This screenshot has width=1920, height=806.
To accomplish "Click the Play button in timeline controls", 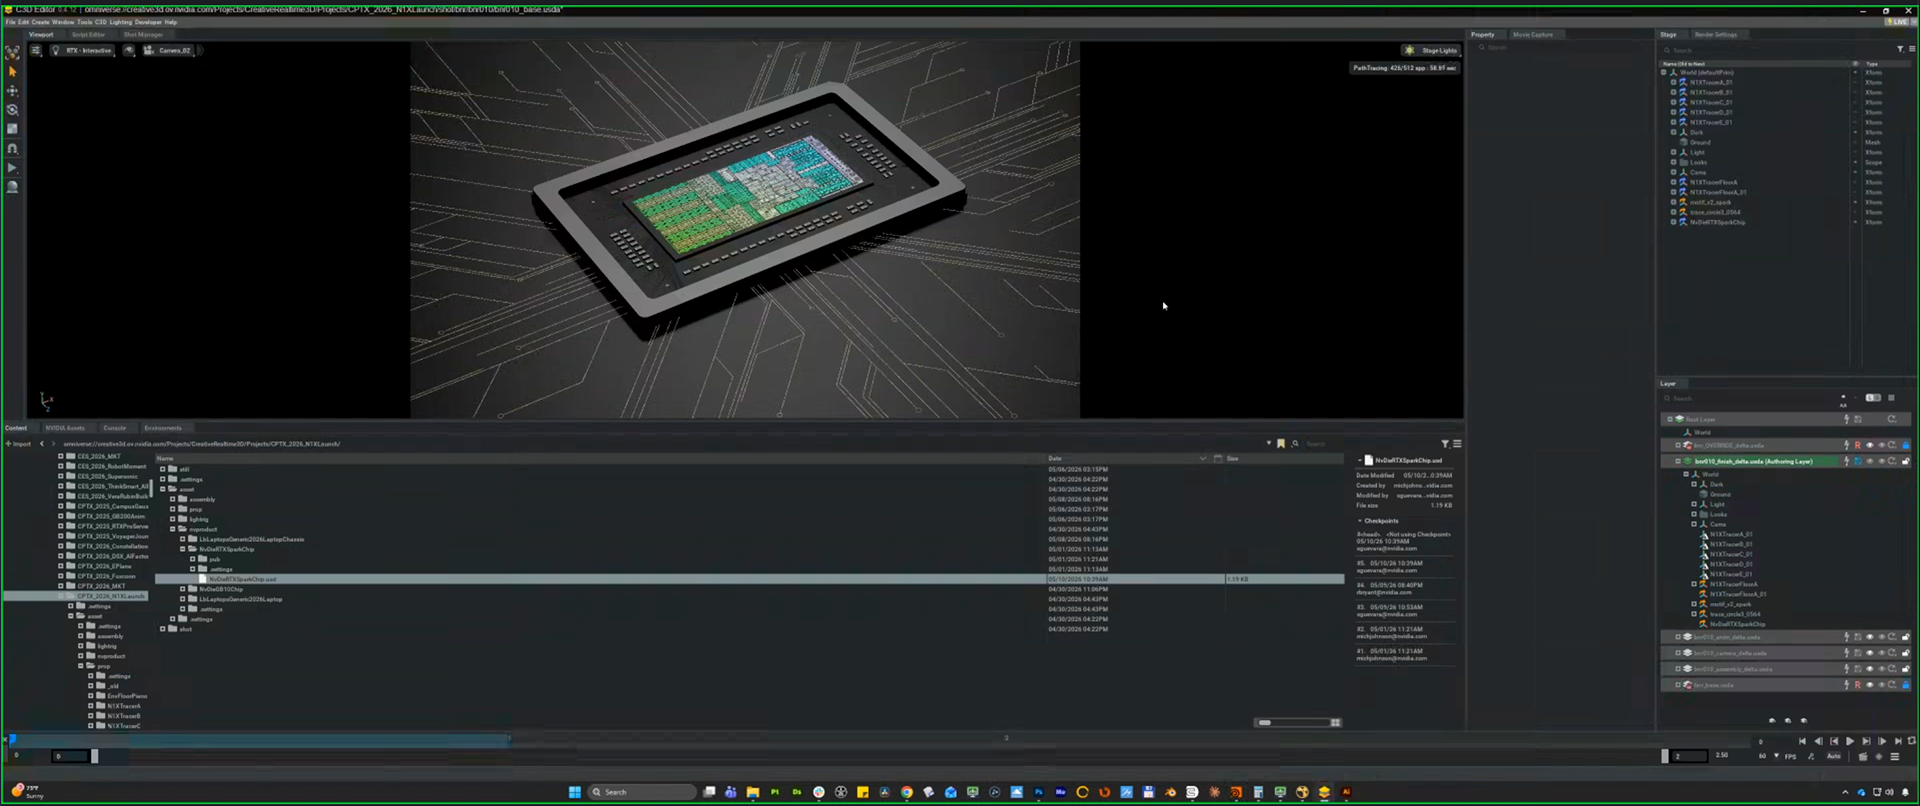I will coord(1850,741).
